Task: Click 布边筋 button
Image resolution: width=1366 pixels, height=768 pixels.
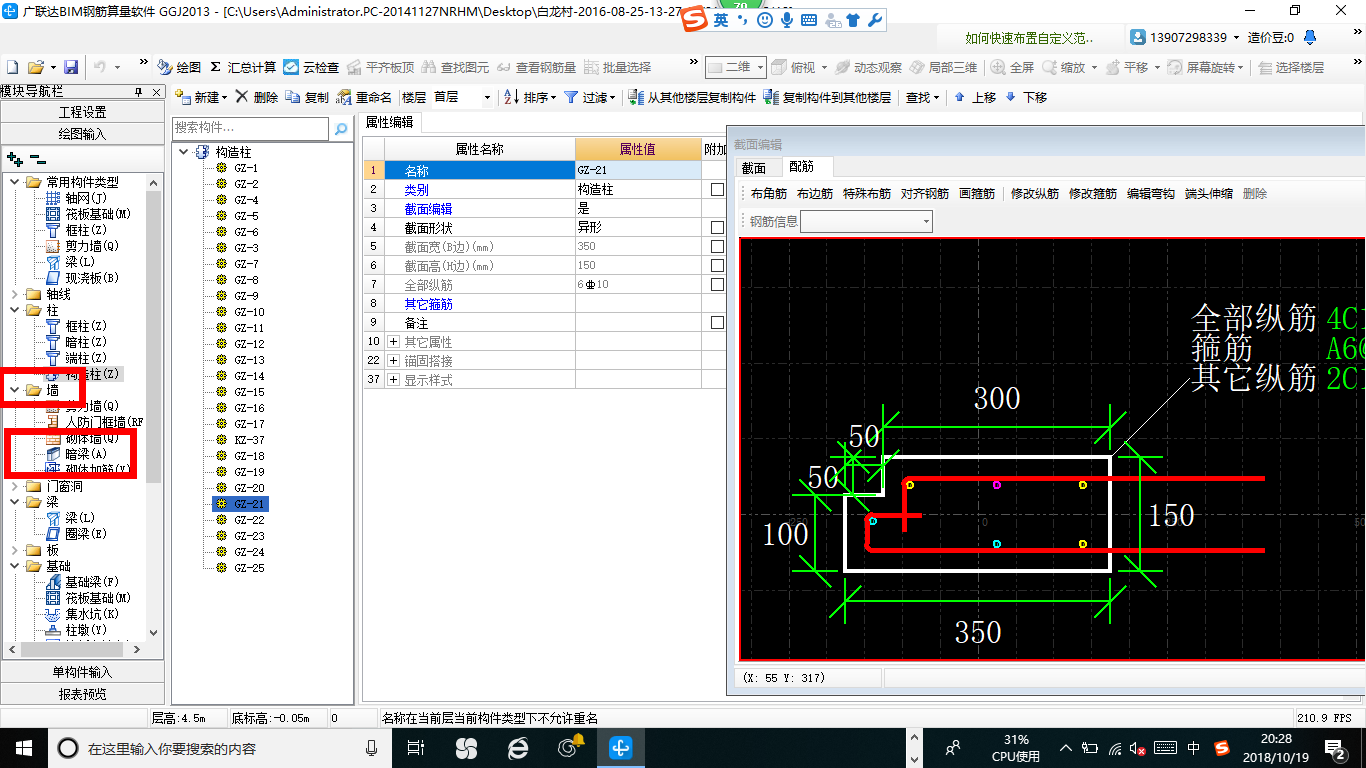Action: [x=815, y=194]
